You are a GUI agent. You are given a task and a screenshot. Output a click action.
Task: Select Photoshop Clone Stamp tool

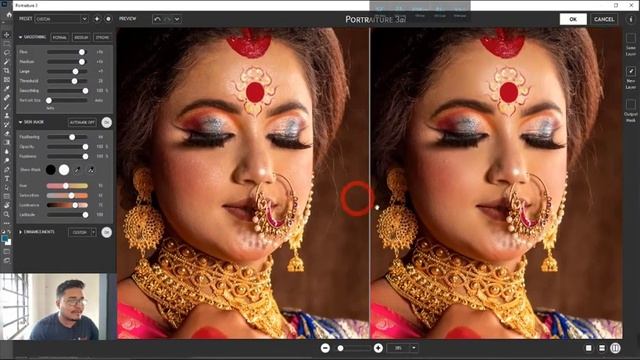[7, 116]
